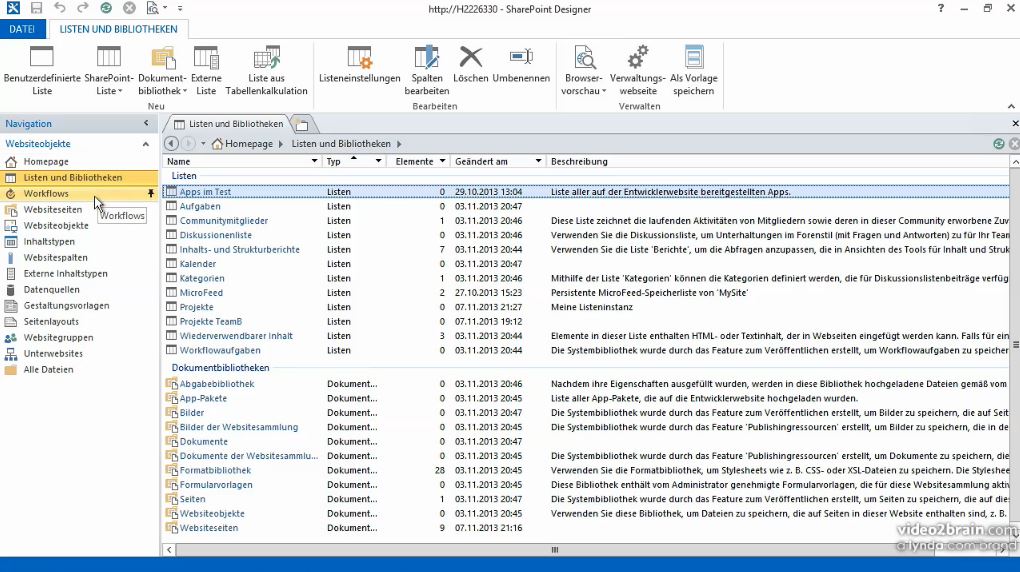Viewport: 1020px width, 572px height.
Task: Open the Projekte TeamB list
Action: (x=211, y=321)
